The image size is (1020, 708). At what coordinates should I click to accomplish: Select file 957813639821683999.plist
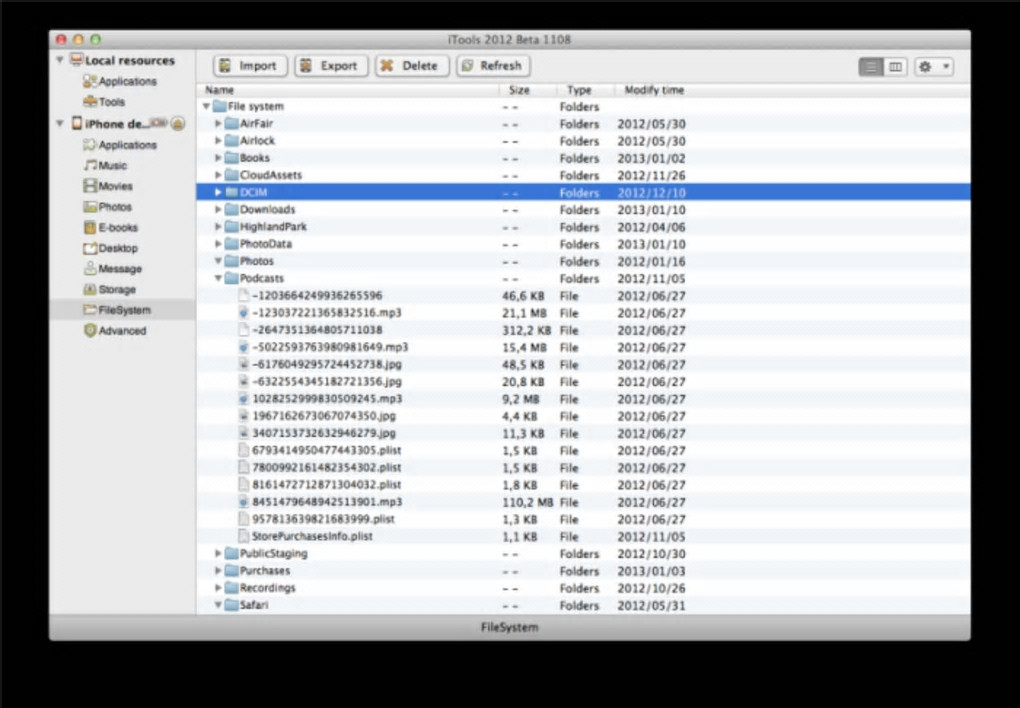(x=582, y=519)
